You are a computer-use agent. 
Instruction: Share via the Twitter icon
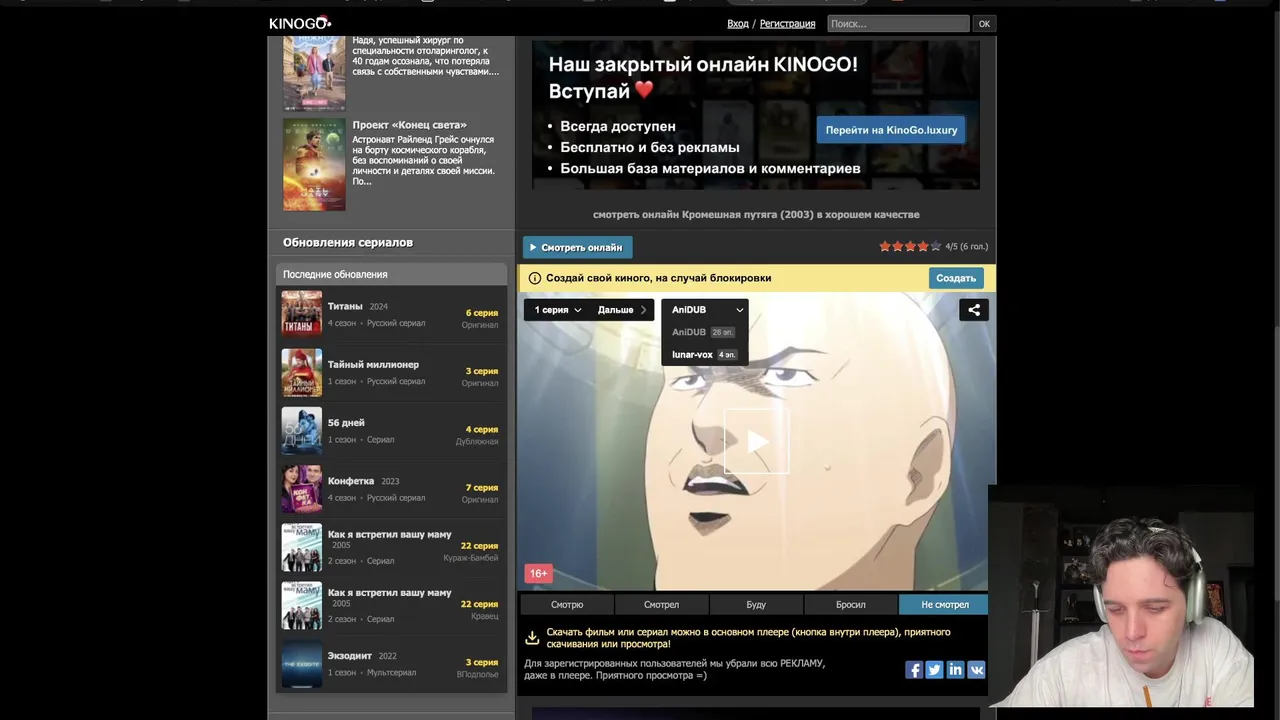(x=934, y=670)
